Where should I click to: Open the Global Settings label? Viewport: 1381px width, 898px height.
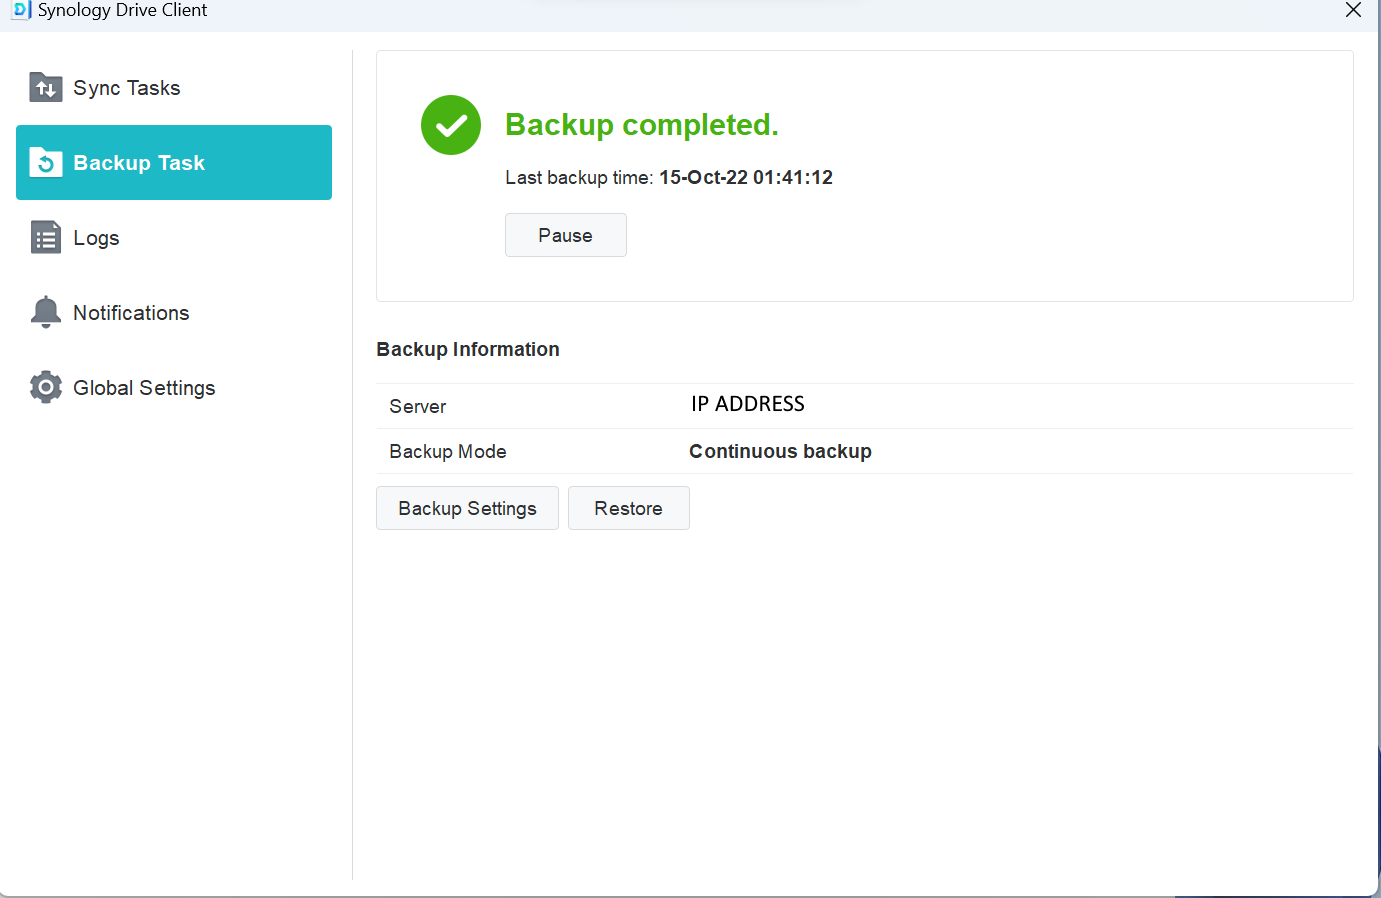pyautogui.click(x=144, y=388)
